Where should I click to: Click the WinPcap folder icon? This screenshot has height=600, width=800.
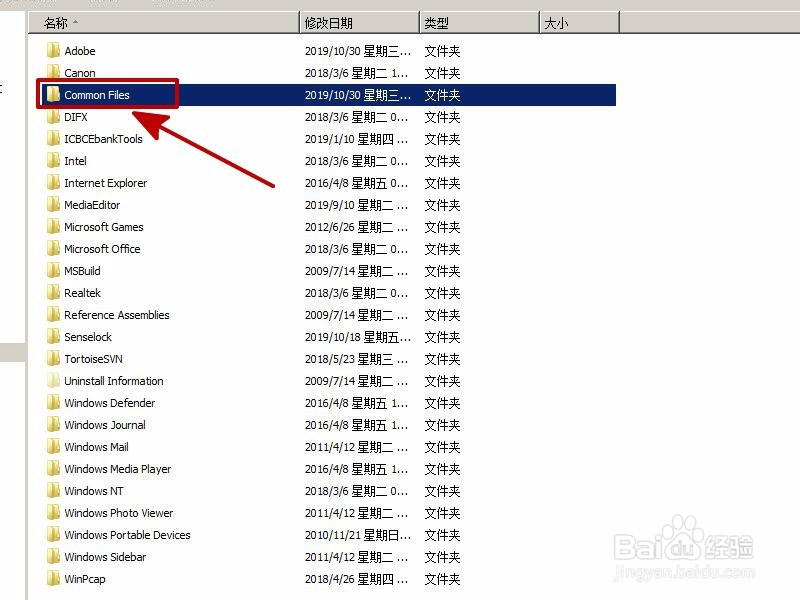pyautogui.click(x=55, y=579)
